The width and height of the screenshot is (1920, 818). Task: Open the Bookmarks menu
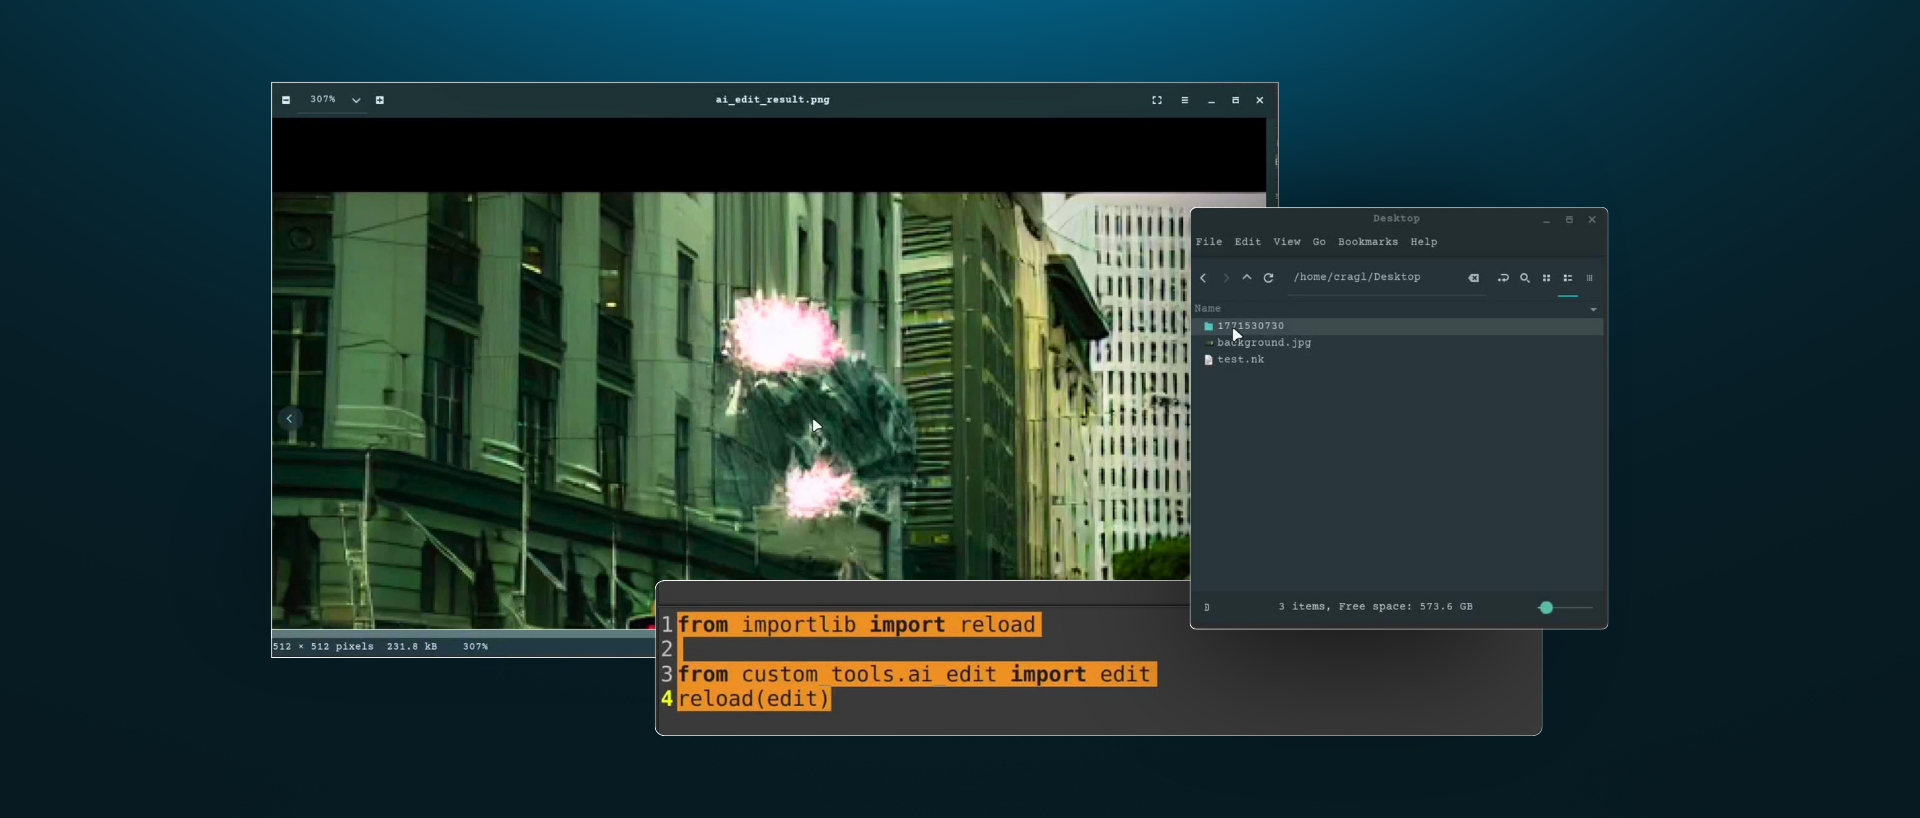pyautogui.click(x=1368, y=242)
